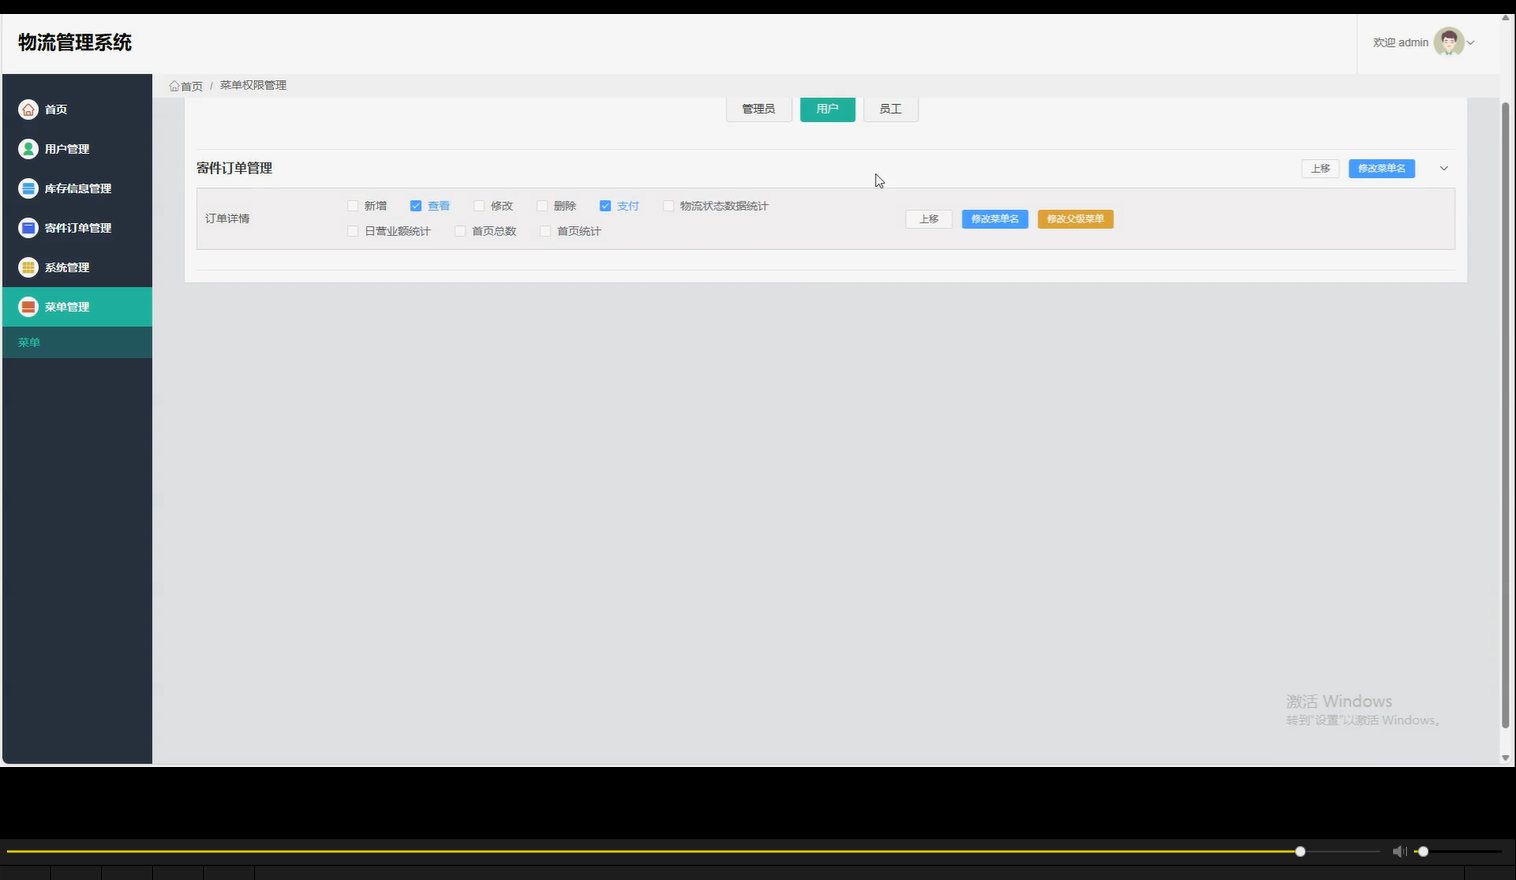1516x880 pixels.
Task: Collapse the 寄件订单管理 section with its chevron
Action: click(x=1443, y=168)
